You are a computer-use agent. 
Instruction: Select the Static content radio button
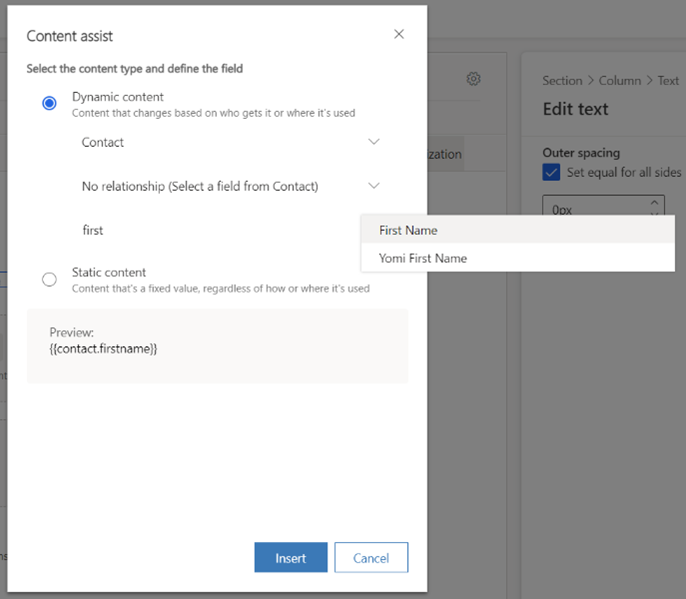coord(49,279)
